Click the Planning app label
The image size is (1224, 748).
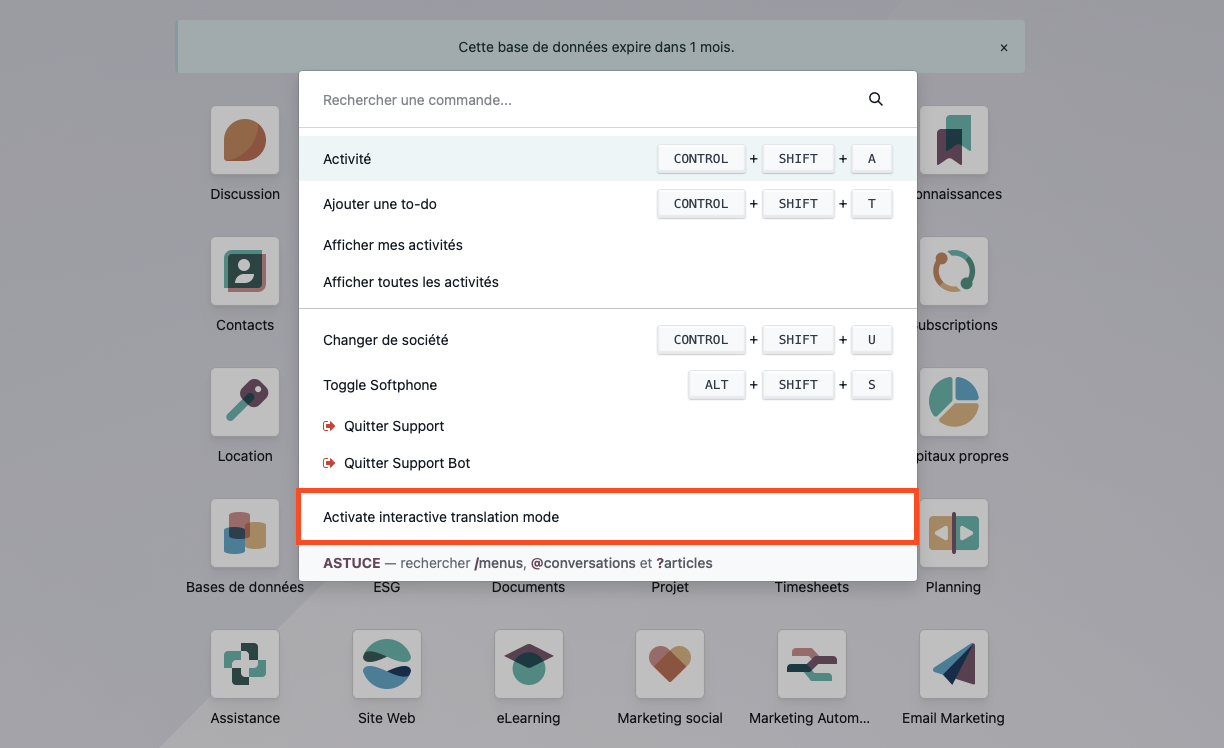pos(953,587)
